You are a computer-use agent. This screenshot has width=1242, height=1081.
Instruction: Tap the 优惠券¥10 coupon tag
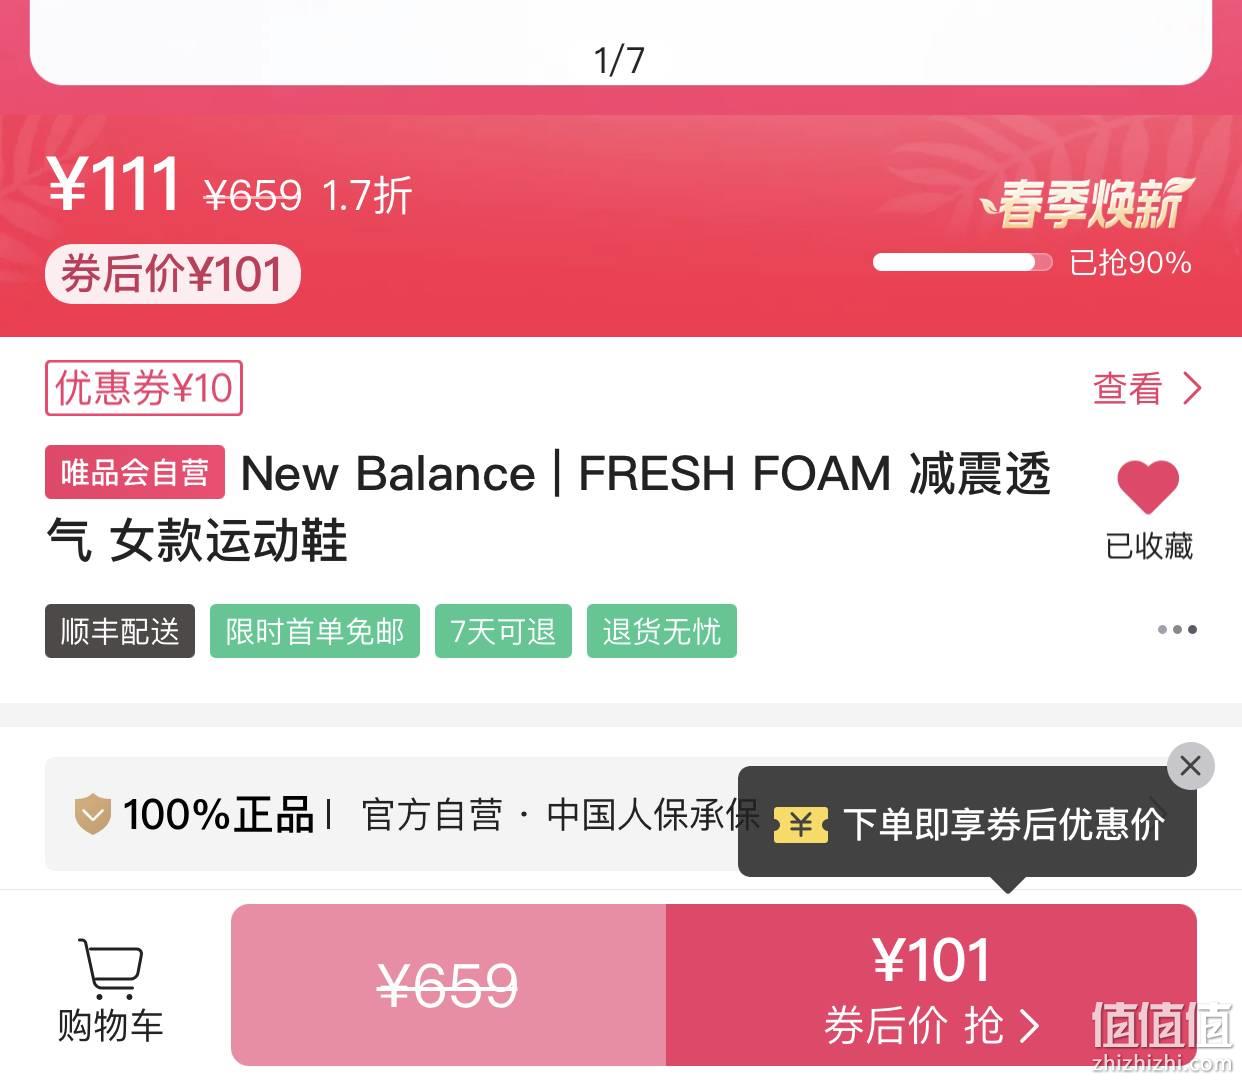(x=144, y=388)
